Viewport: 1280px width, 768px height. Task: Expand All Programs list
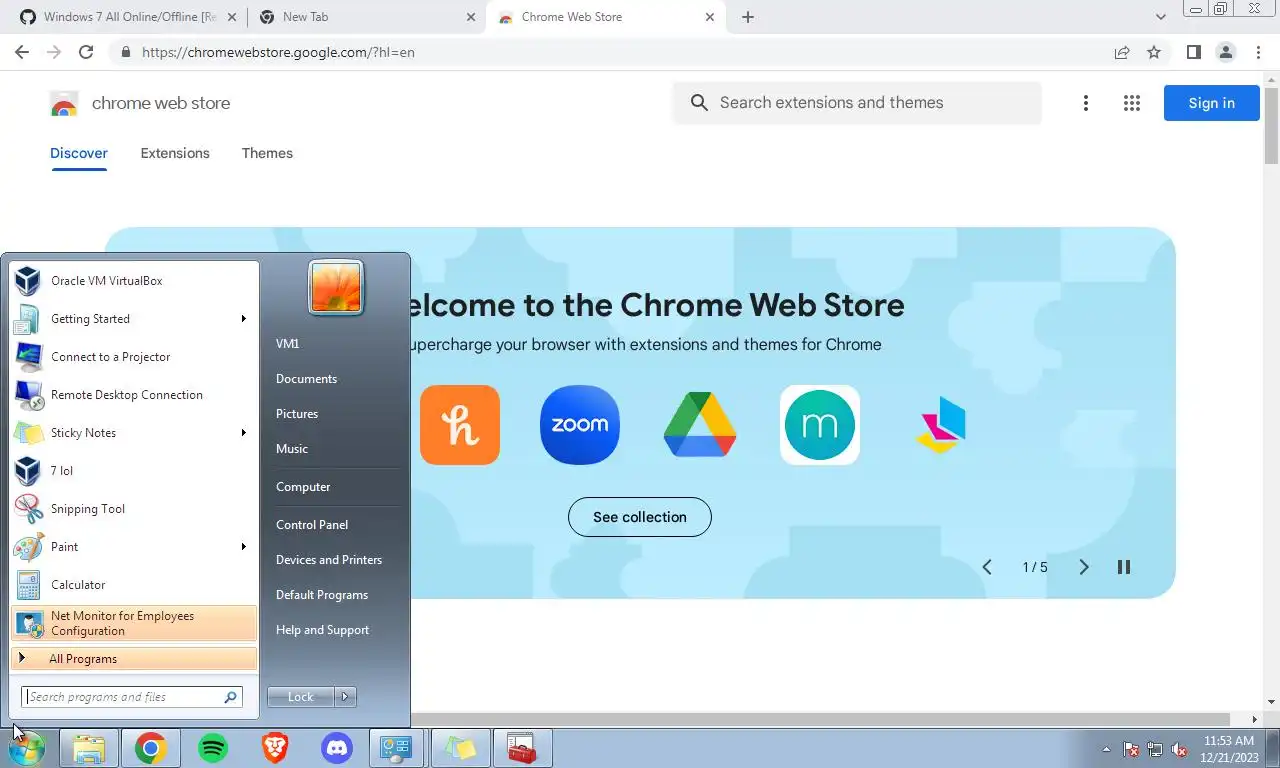pyautogui.click(x=134, y=659)
